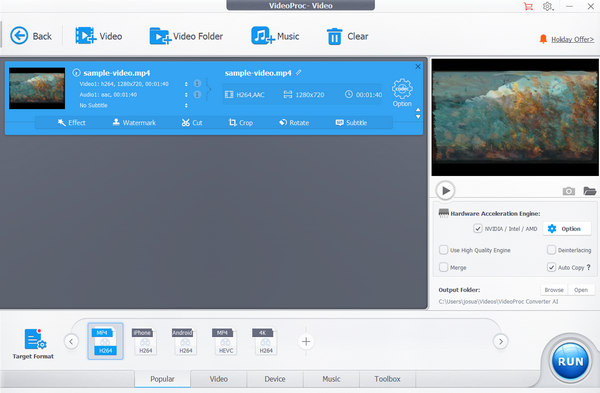The image size is (600, 393).
Task: Switch to the Music tab
Action: click(x=331, y=379)
